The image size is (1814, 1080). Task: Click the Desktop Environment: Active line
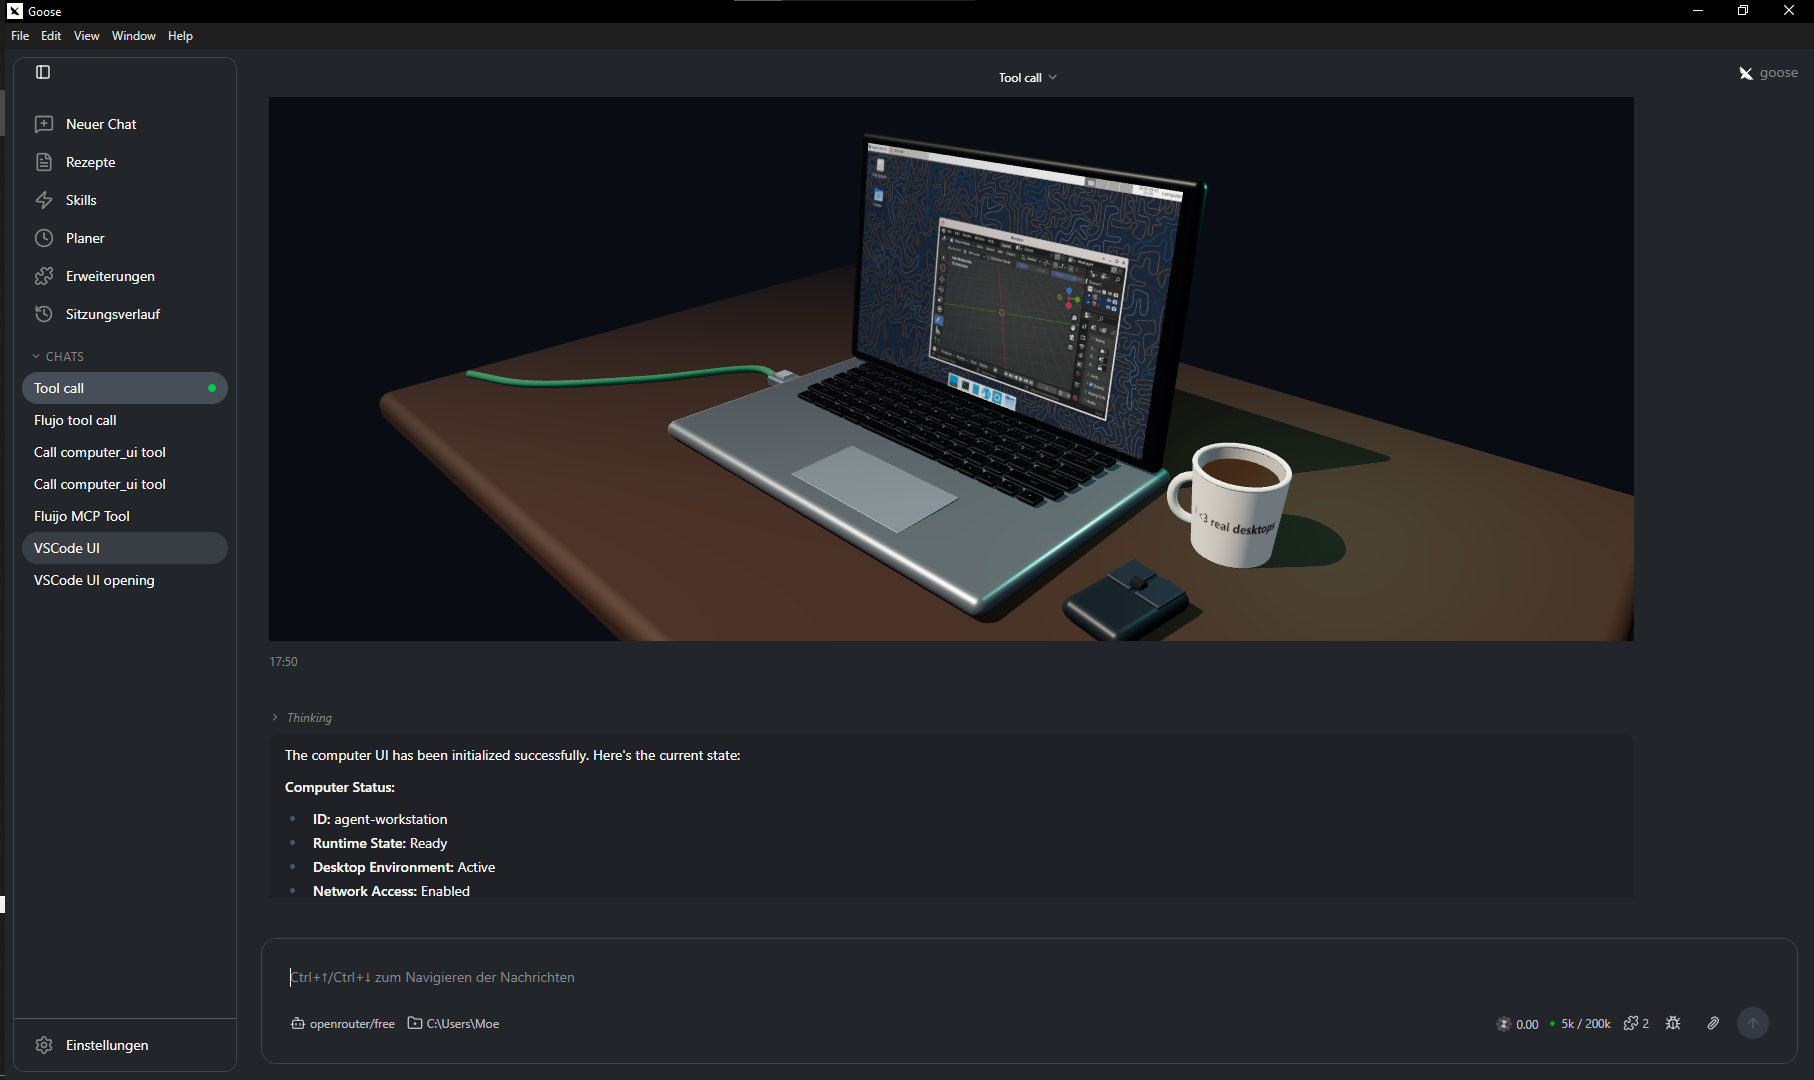[404, 867]
